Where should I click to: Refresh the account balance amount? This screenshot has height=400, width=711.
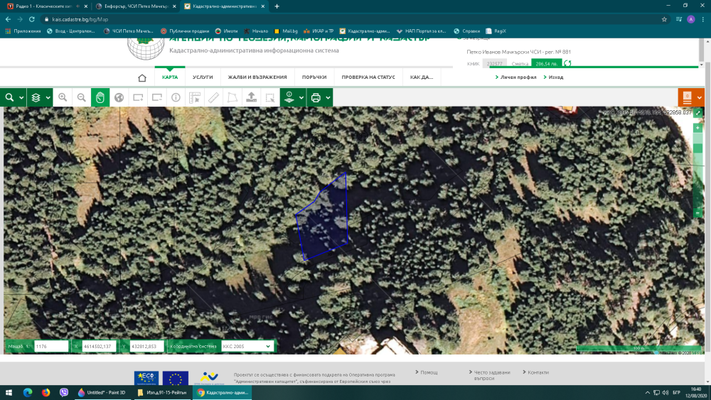(567, 63)
